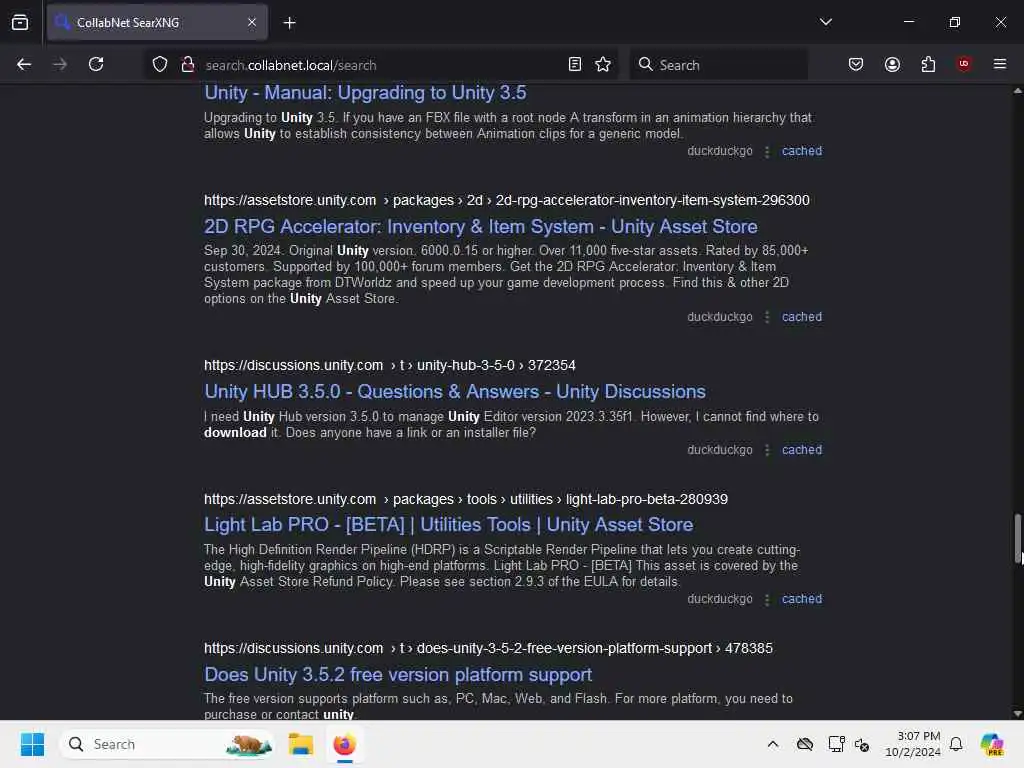1024x768 pixels.
Task: Open cached link for Unity Manual result
Action: pyautogui.click(x=801, y=151)
